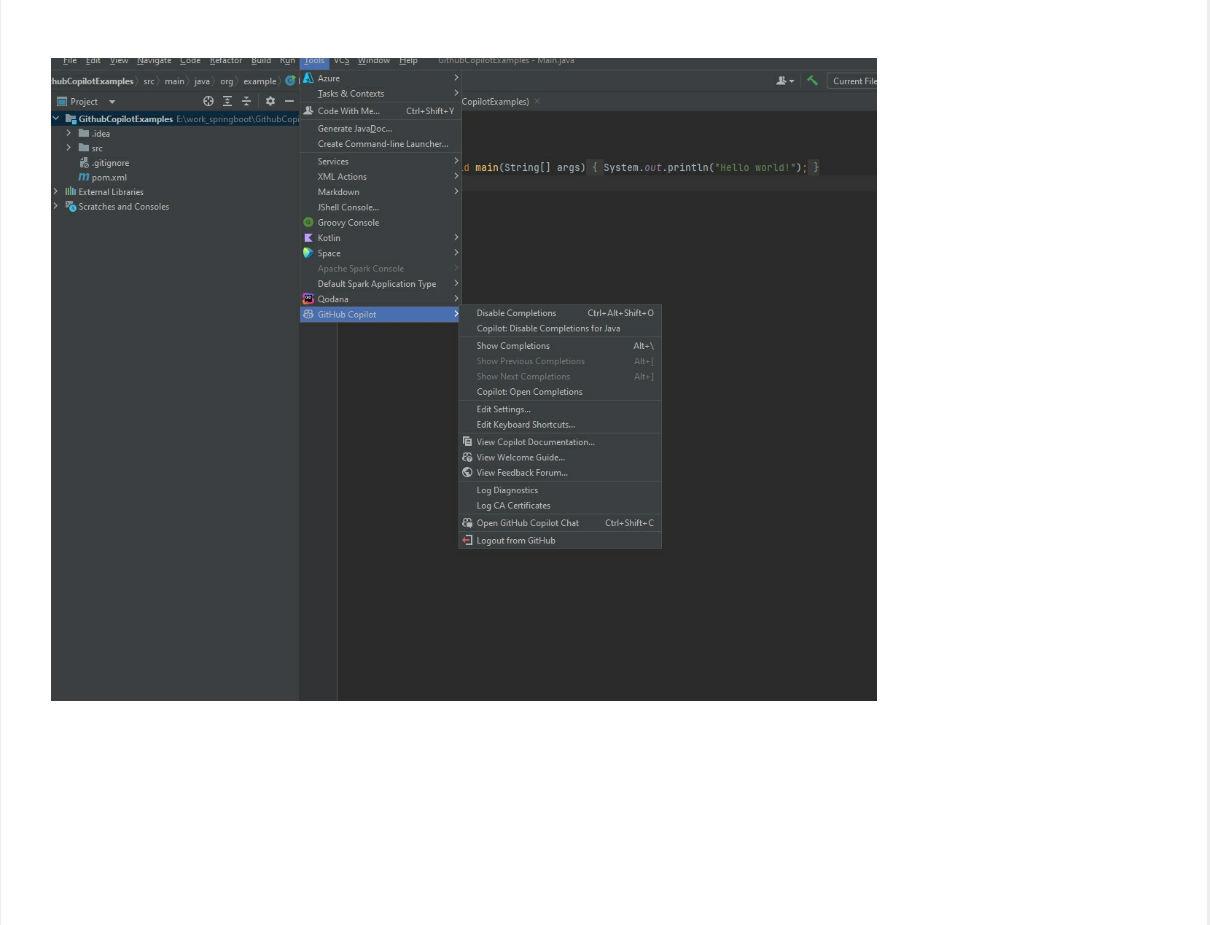Click the External Libraries bars icon
Image resolution: width=1210 pixels, height=925 pixels.
pos(71,192)
